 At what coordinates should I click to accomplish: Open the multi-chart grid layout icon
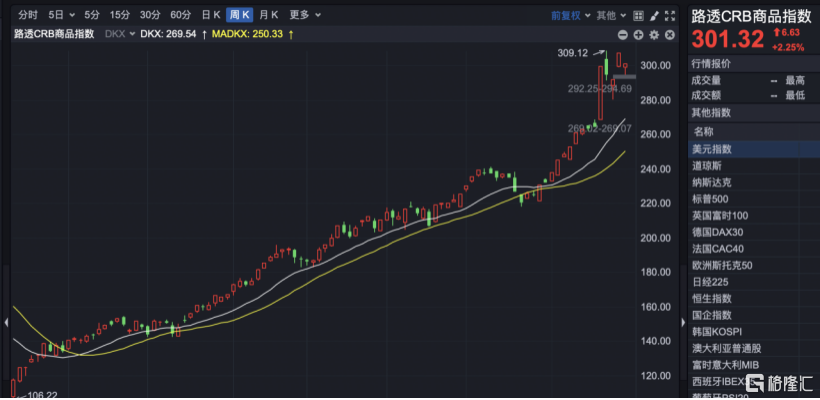point(639,16)
